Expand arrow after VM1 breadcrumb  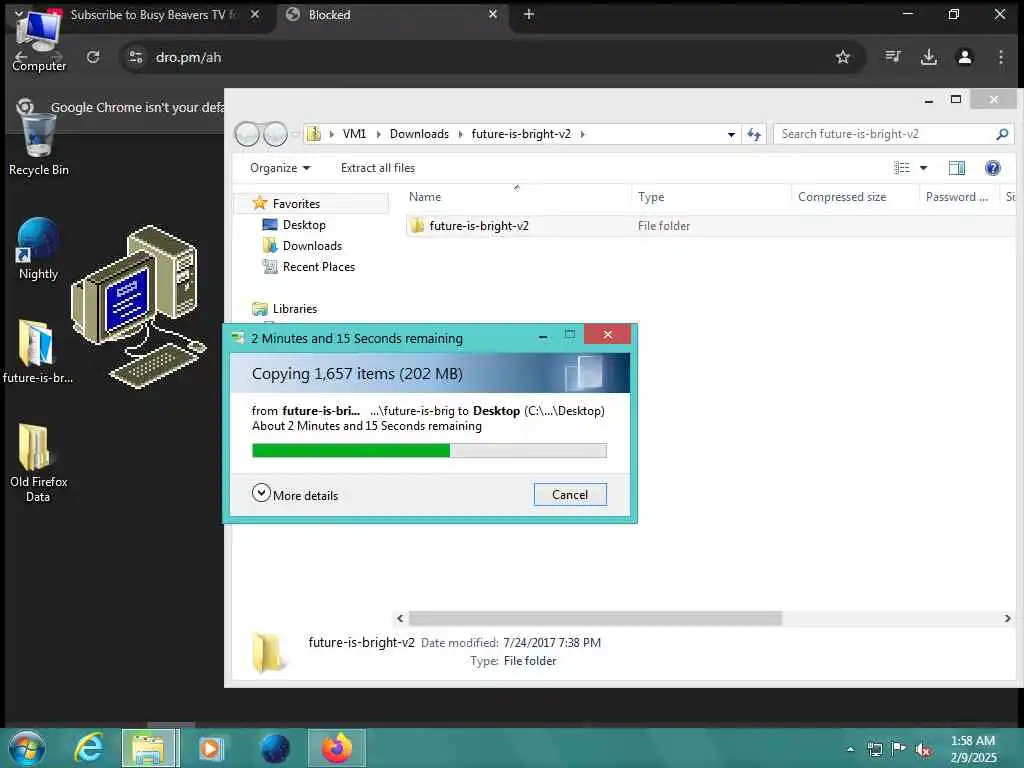[x=377, y=134]
